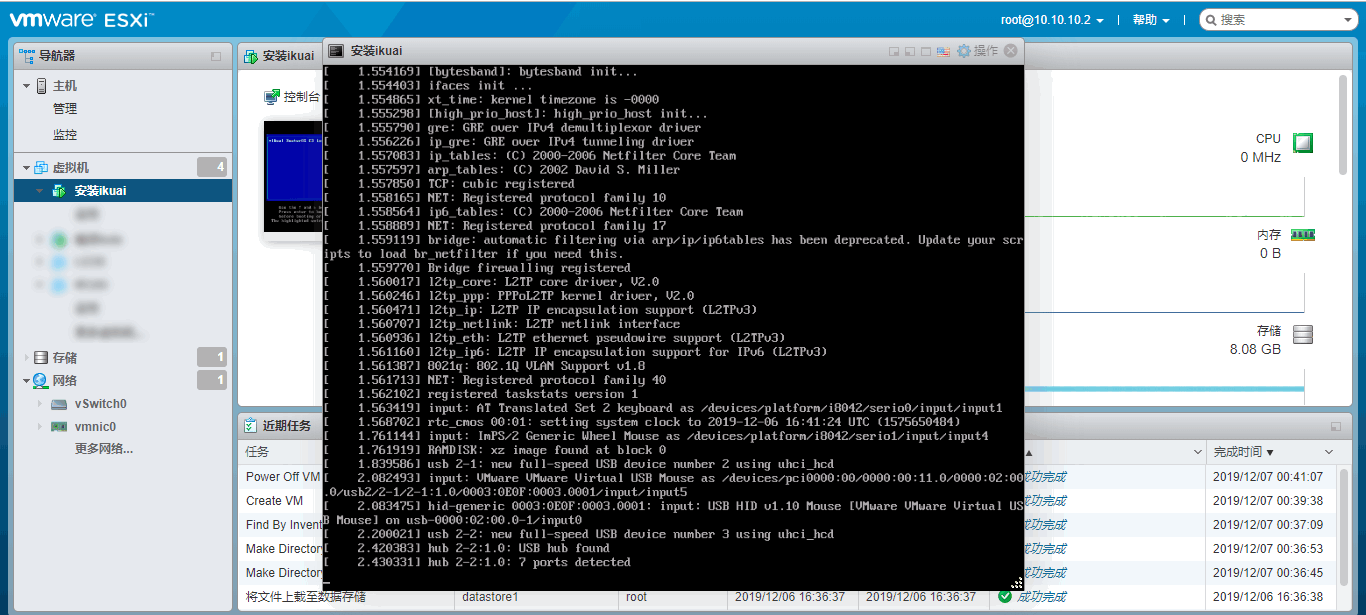Click the 0 MHz CPU value
The width and height of the screenshot is (1366, 615).
pyautogui.click(x=1261, y=158)
